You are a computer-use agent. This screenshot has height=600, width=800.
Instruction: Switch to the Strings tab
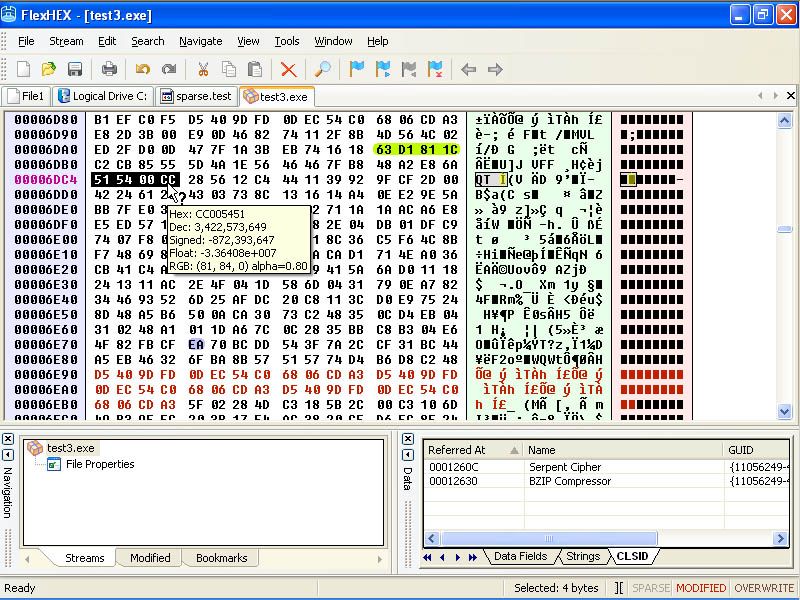click(x=582, y=557)
